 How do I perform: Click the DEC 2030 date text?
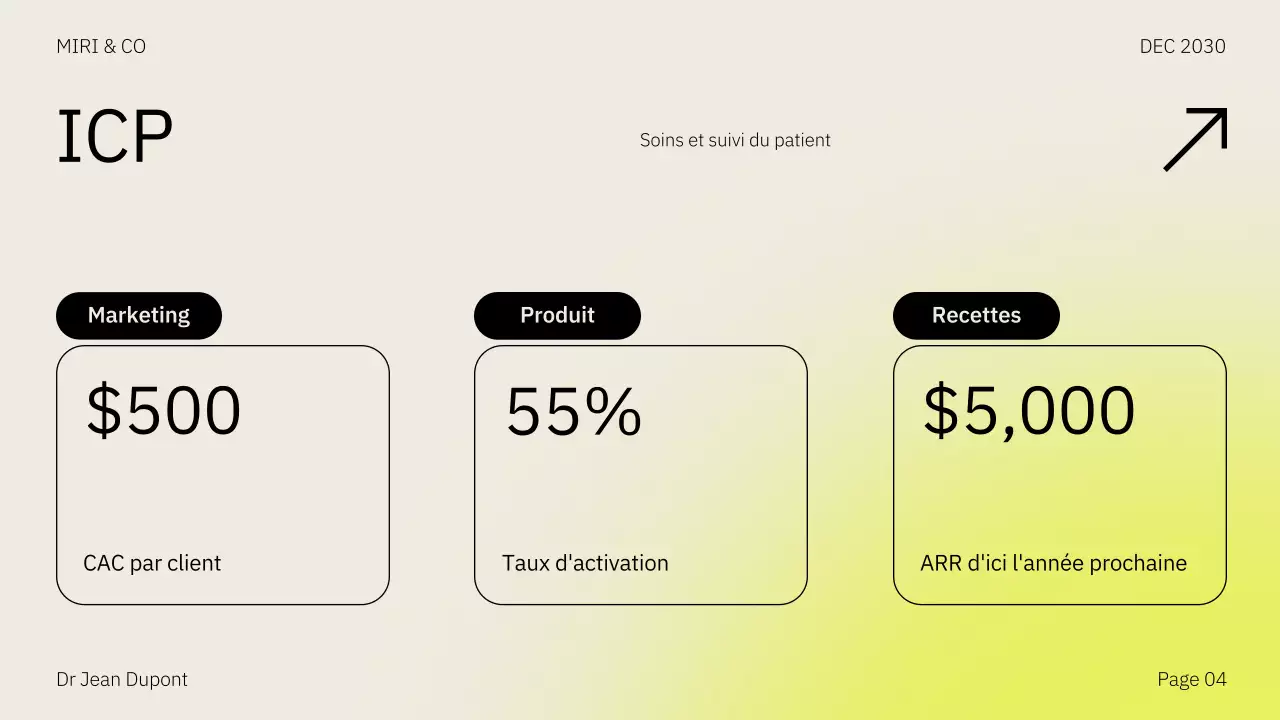pos(1182,46)
